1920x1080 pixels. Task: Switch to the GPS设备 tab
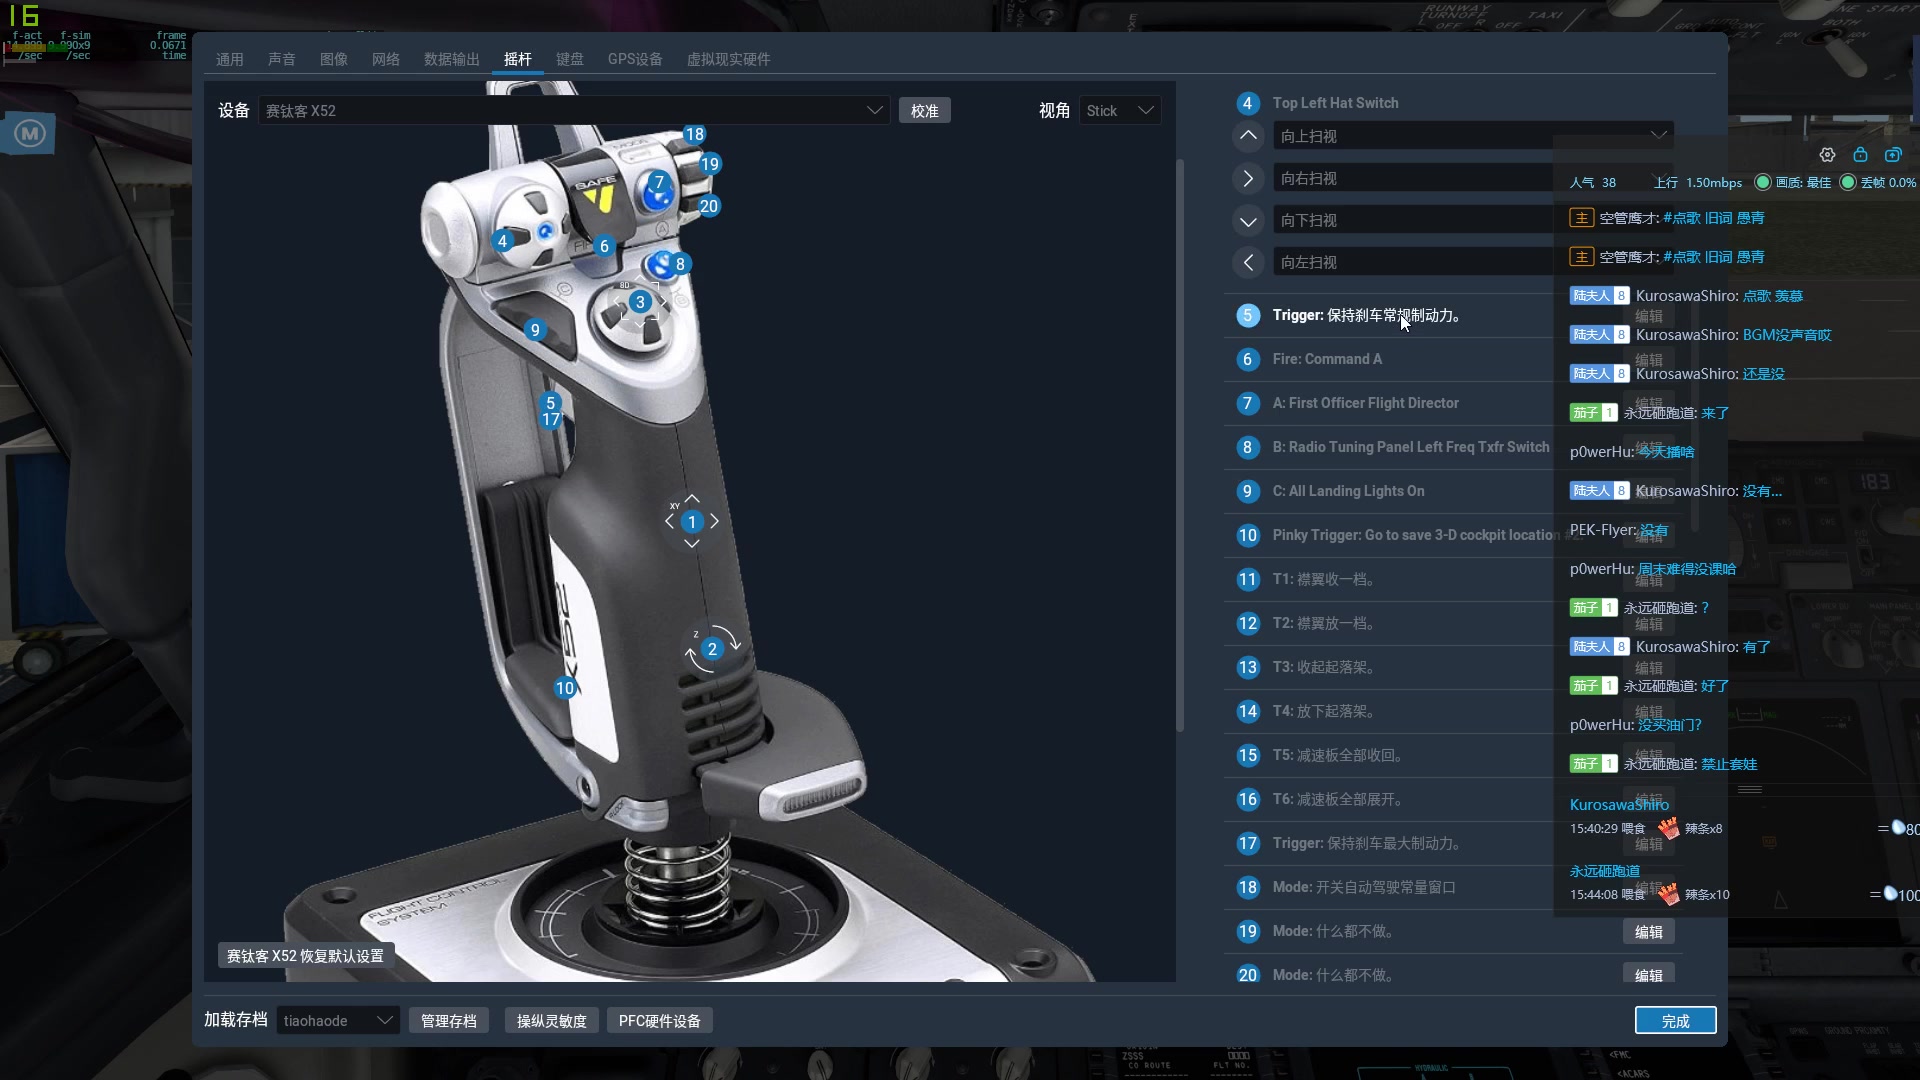click(635, 59)
